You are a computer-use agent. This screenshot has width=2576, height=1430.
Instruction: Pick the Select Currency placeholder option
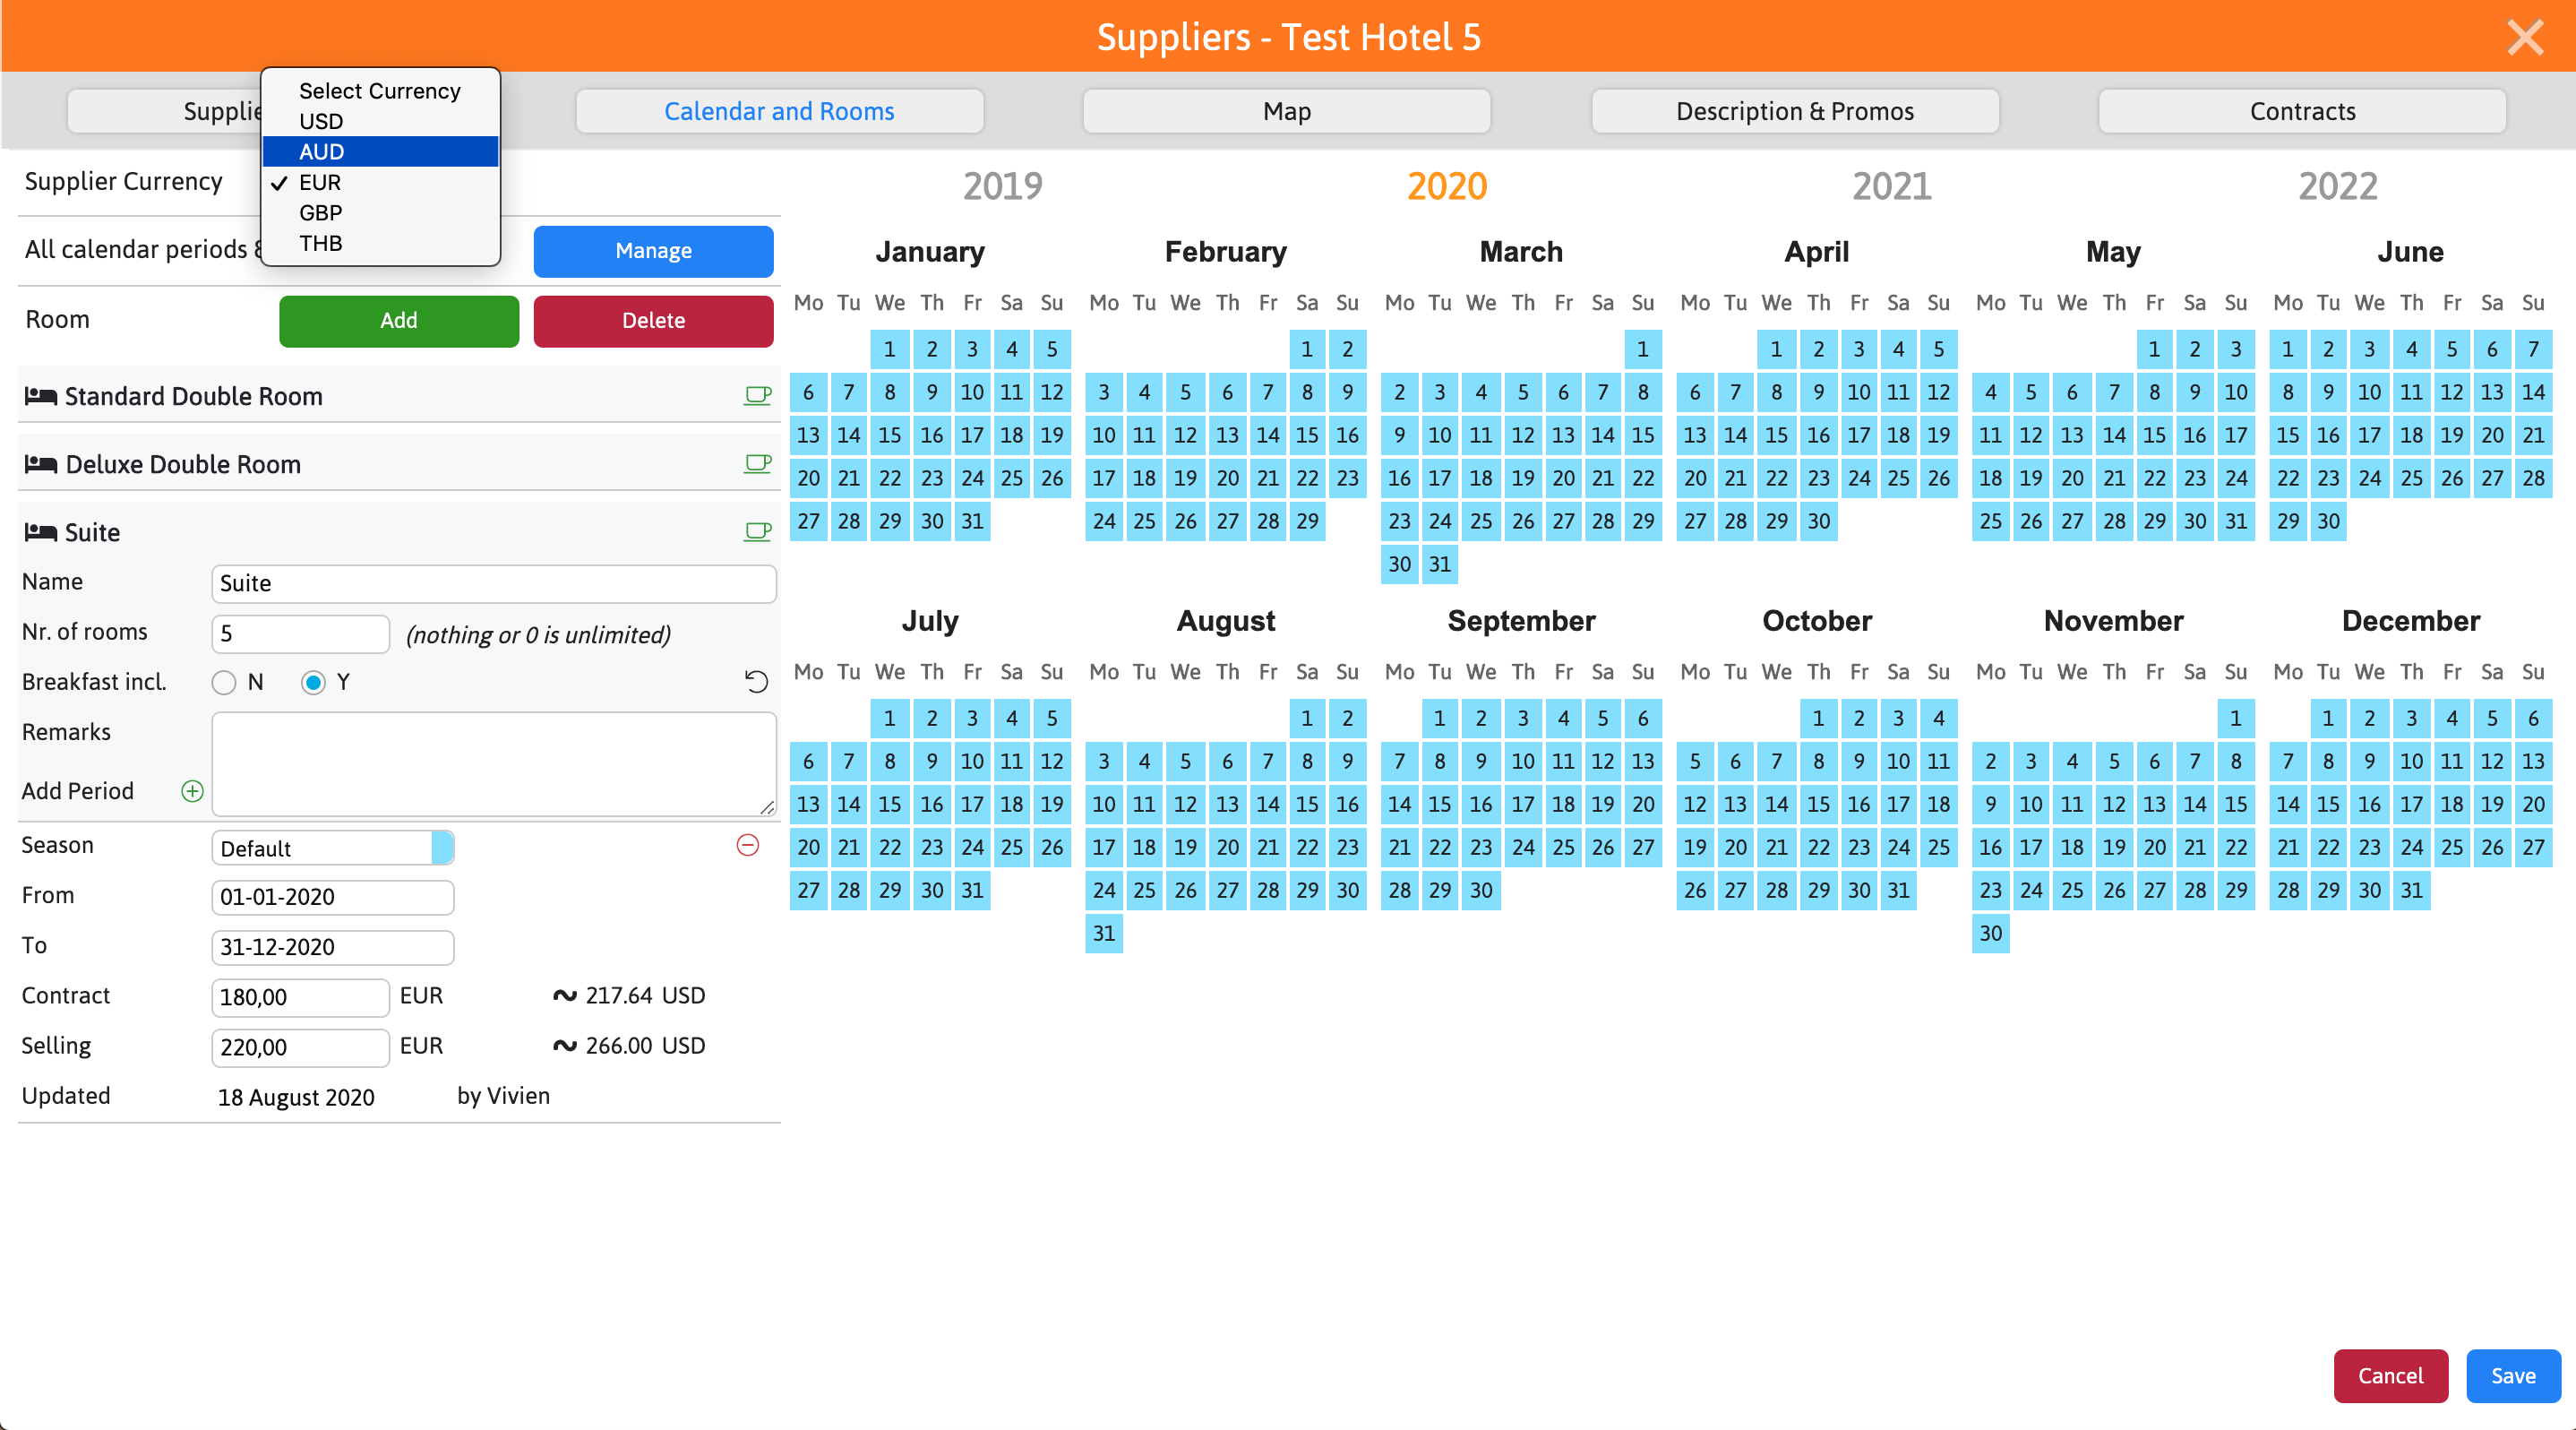pos(380,91)
